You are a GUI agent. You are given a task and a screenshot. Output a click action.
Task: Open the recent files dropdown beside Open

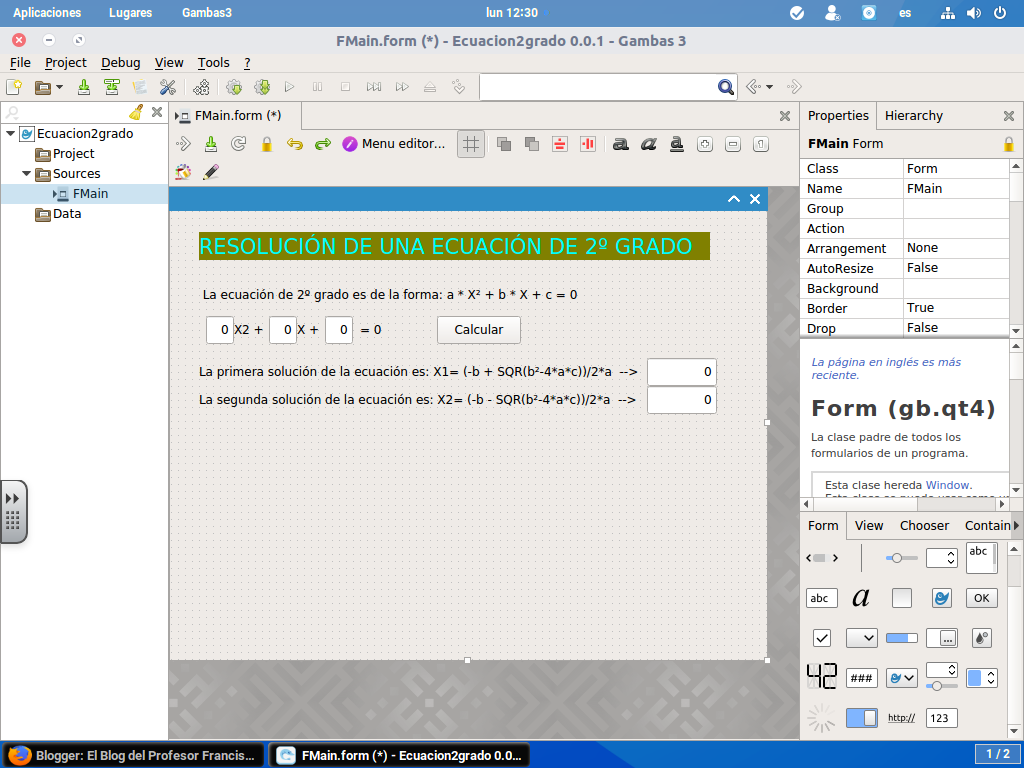tap(58, 87)
